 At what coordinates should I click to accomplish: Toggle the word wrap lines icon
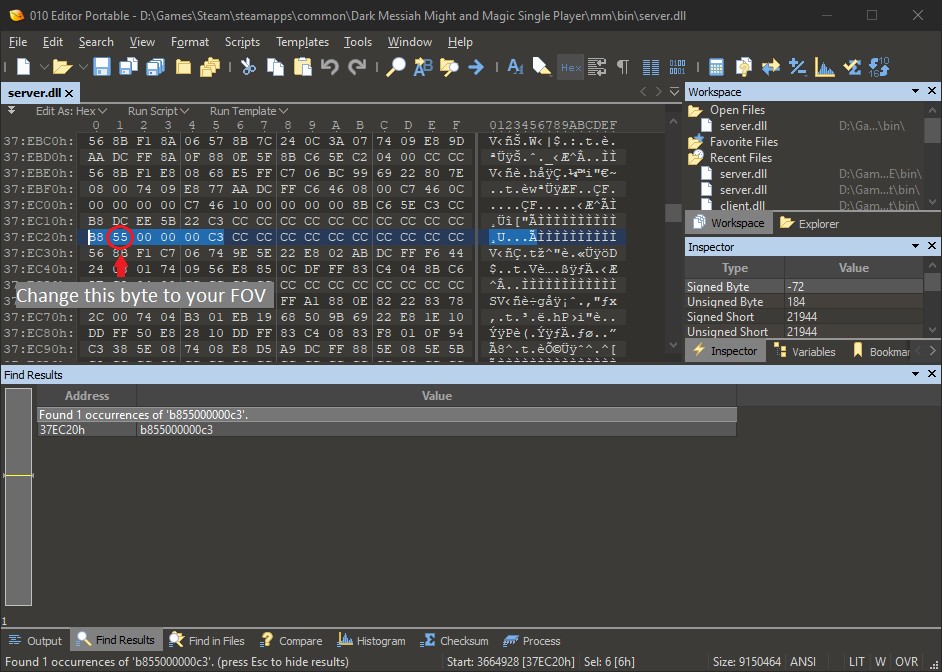597,67
